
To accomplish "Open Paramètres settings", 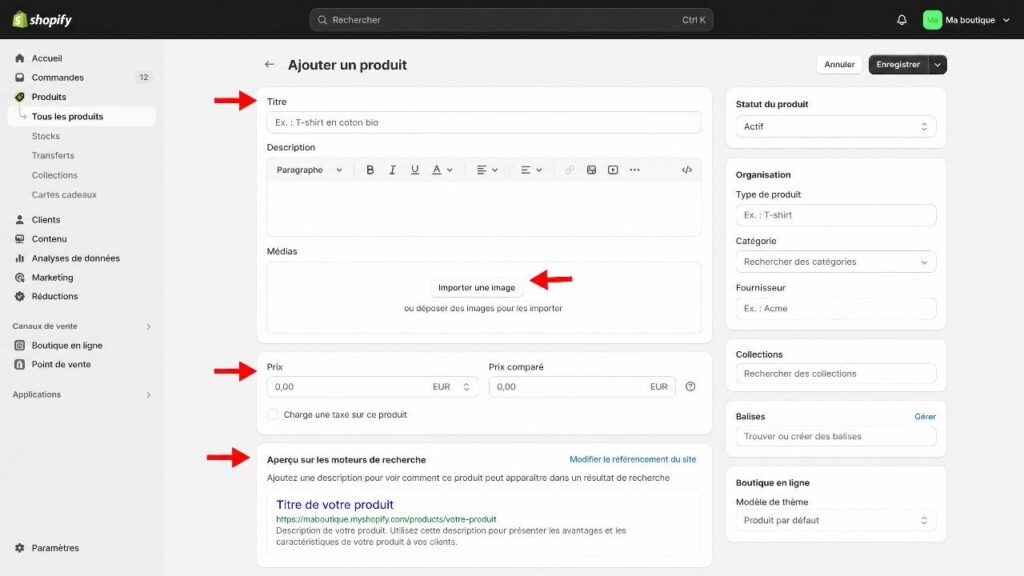I will pyautogui.click(x=55, y=548).
